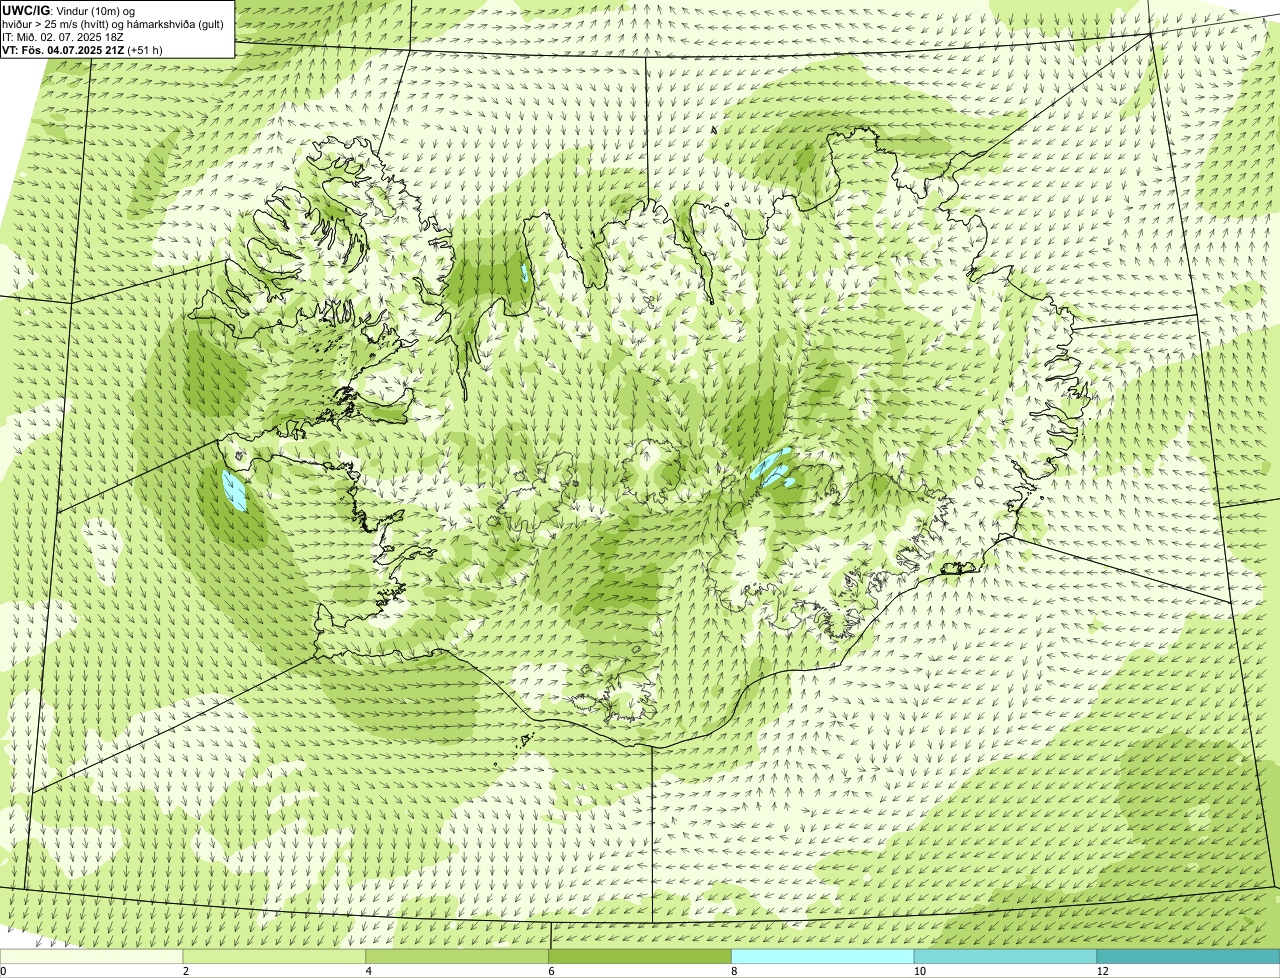Pick the 10–12 turquoise colour bar segment
This screenshot has width=1280, height=978.
[x=1006, y=956]
